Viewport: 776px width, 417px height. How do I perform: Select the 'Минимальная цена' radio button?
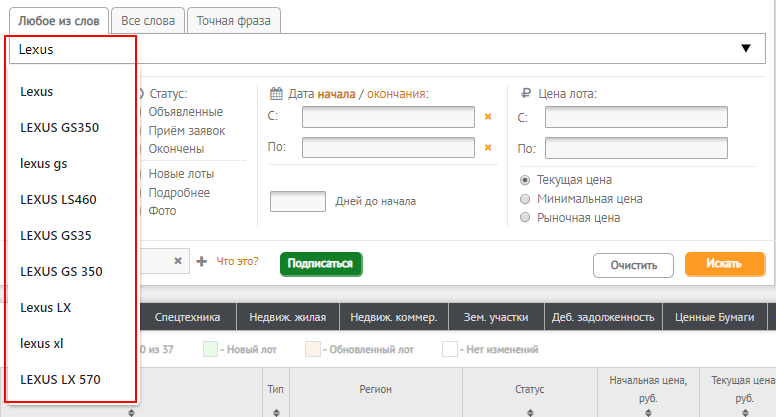tap(525, 199)
